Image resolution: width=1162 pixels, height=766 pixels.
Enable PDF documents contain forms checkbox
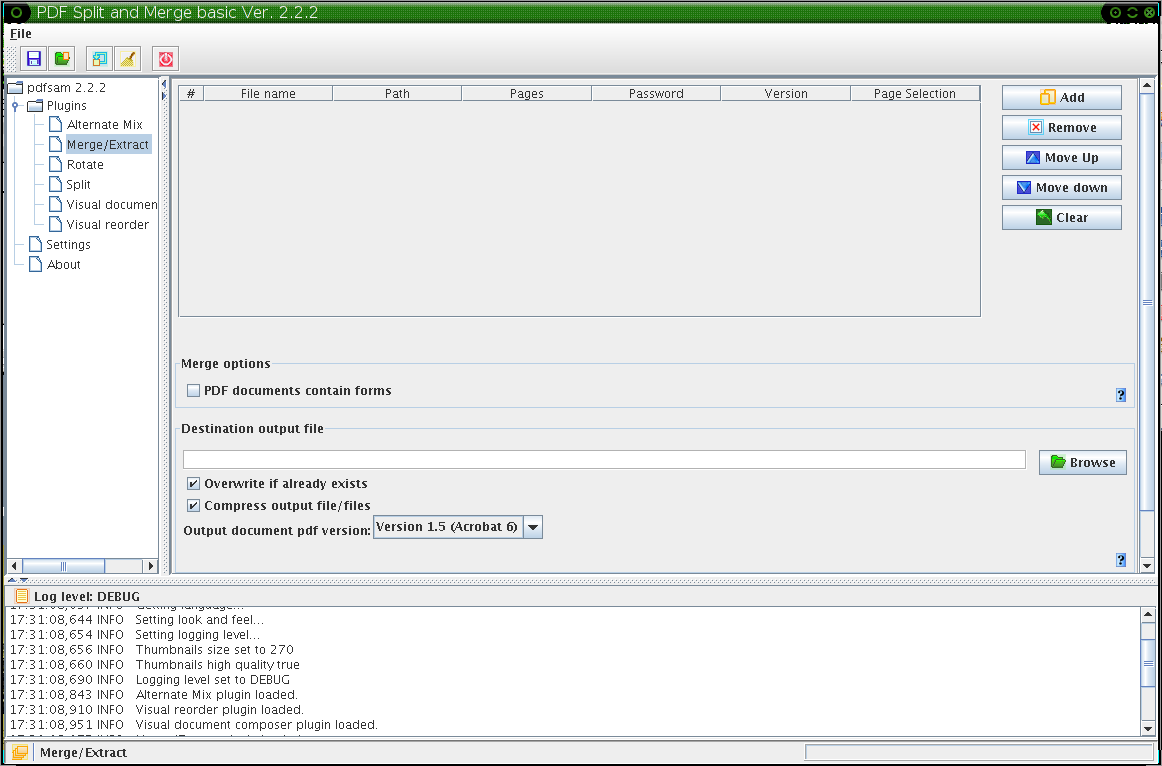193,390
